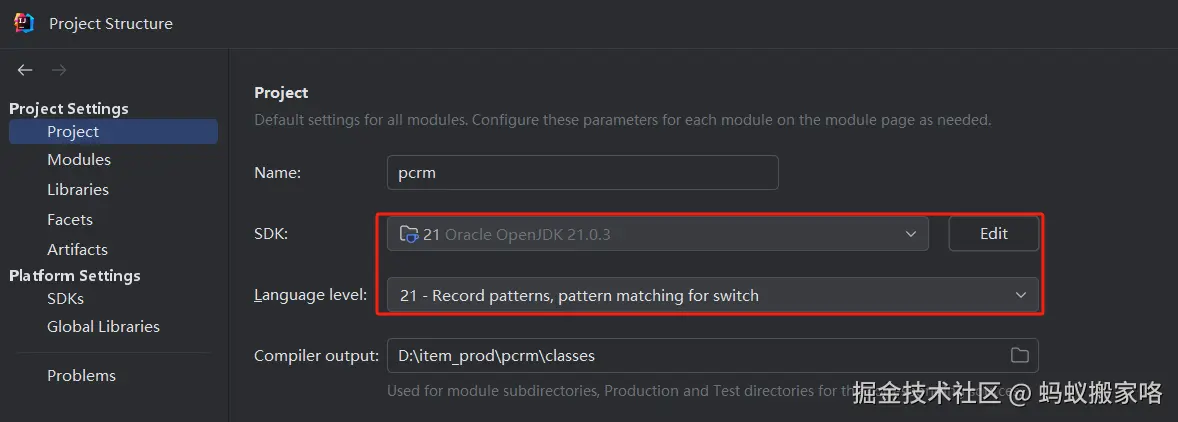Click the SDK folder icon in dropdown
1178x422 pixels.
click(x=408, y=234)
